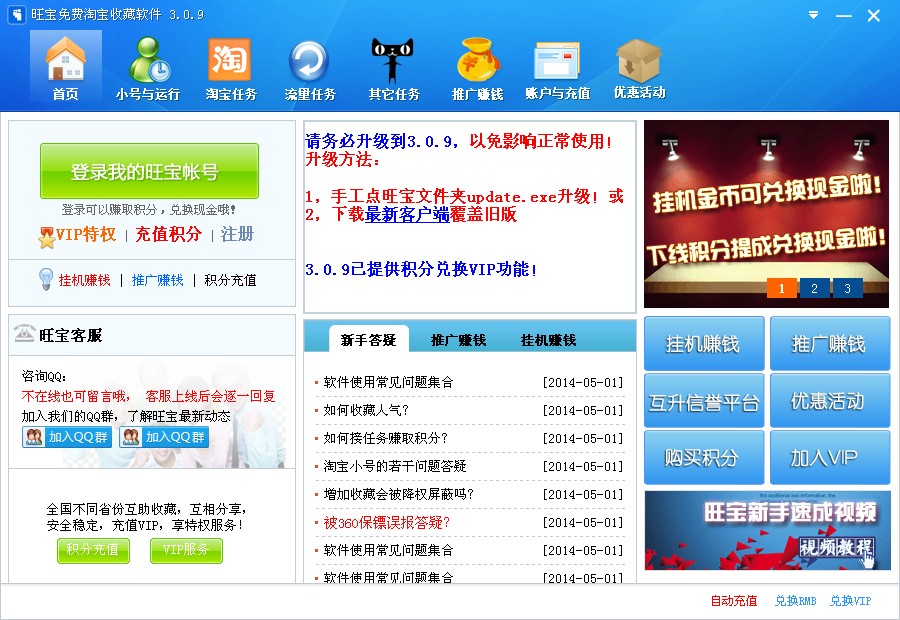Viewport: 900px width, 620px height.
Task: Switch to the 挂机赚钱 tab
Action: coord(548,340)
